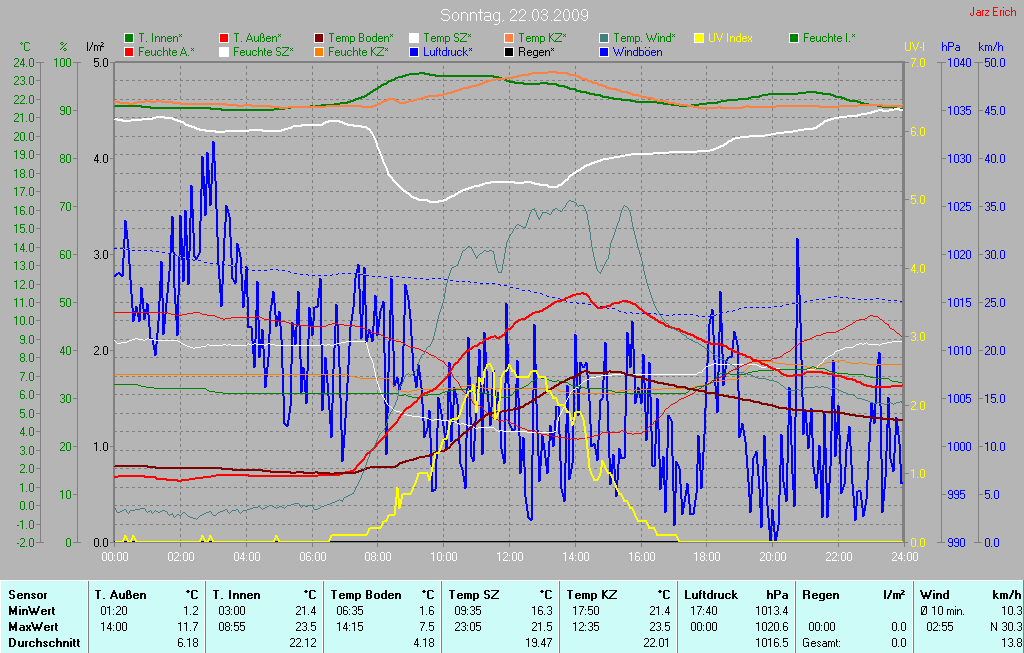This screenshot has height=653, width=1024.
Task: Click the 'MinWert' row label
Action: tap(31, 611)
